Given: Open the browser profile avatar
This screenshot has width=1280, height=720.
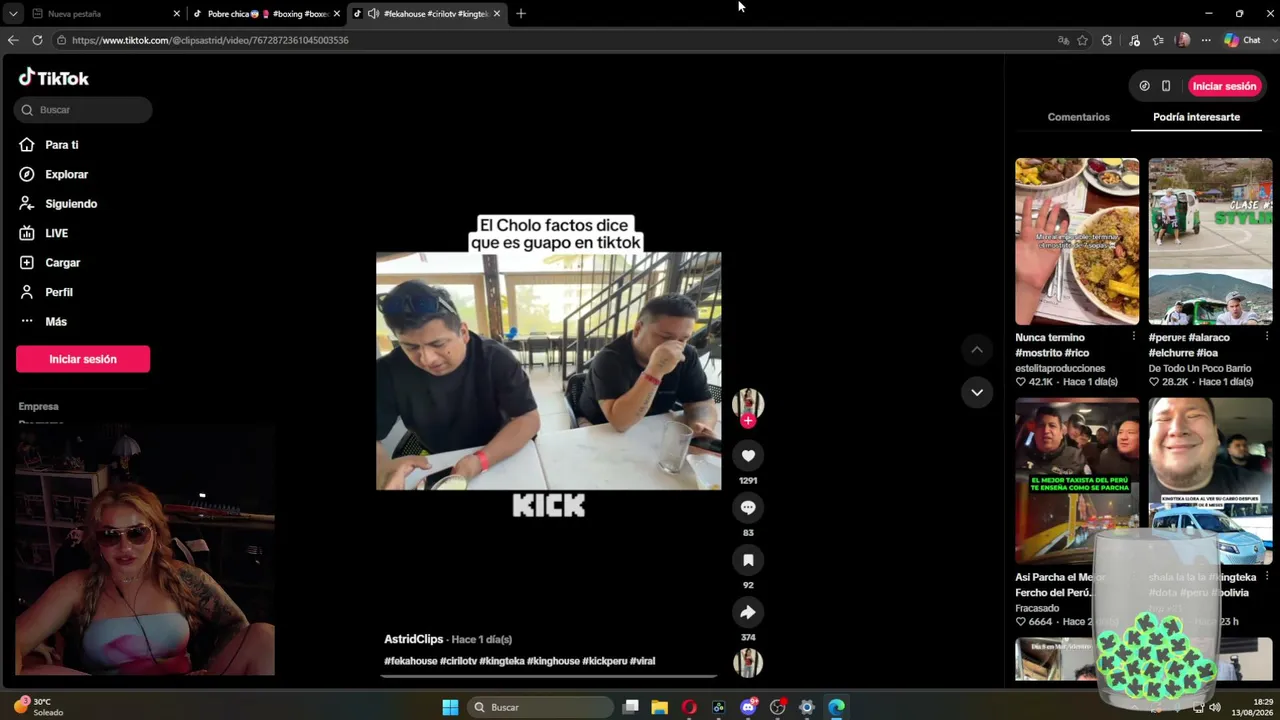Looking at the screenshot, I should [x=1184, y=40].
